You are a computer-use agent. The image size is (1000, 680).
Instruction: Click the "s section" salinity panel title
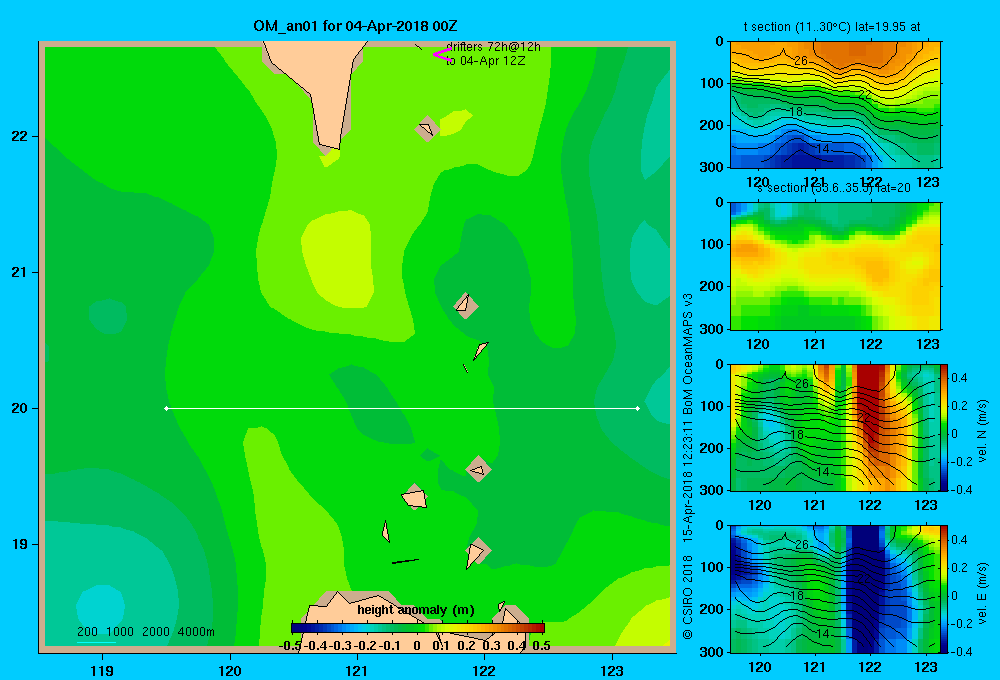[x=834, y=188]
